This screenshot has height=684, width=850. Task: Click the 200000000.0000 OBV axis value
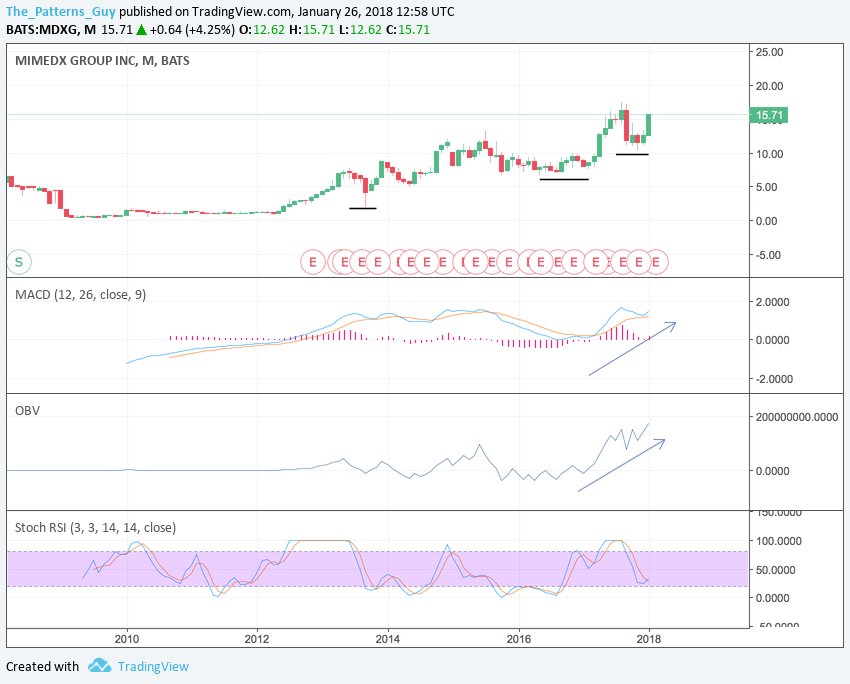click(797, 417)
